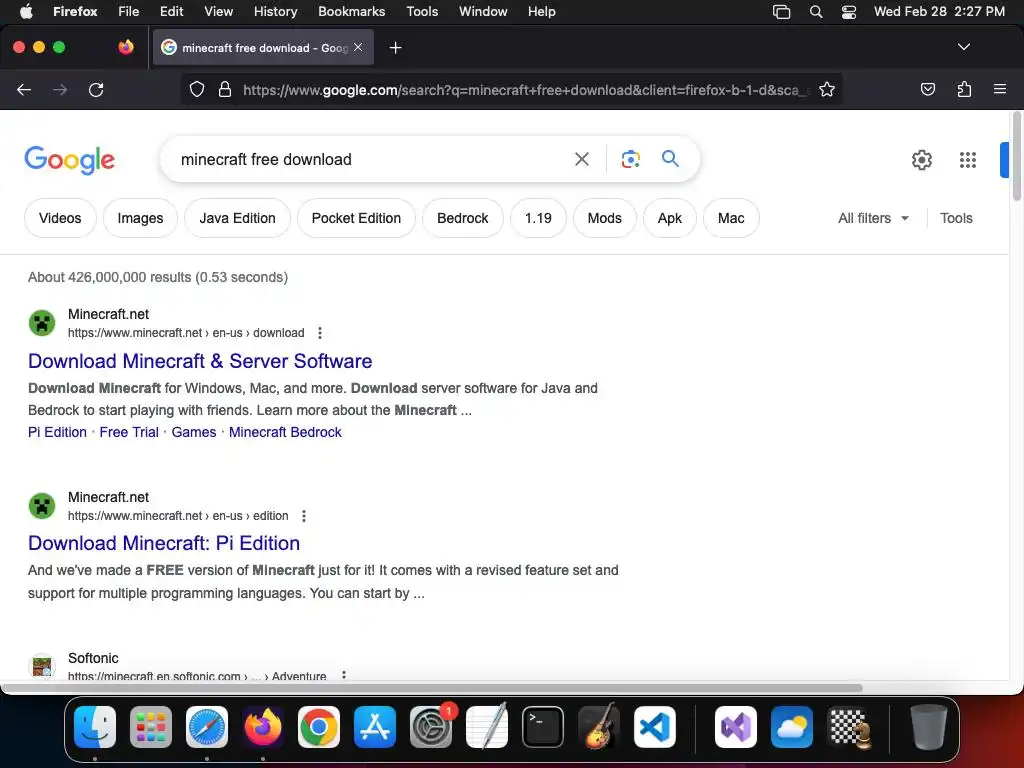This screenshot has width=1024, height=768.
Task: Open the Google apps grid icon
Action: click(x=968, y=159)
